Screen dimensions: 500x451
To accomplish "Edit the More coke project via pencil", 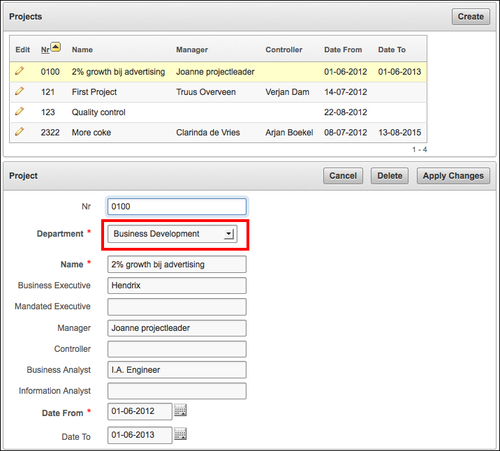I will [x=19, y=132].
